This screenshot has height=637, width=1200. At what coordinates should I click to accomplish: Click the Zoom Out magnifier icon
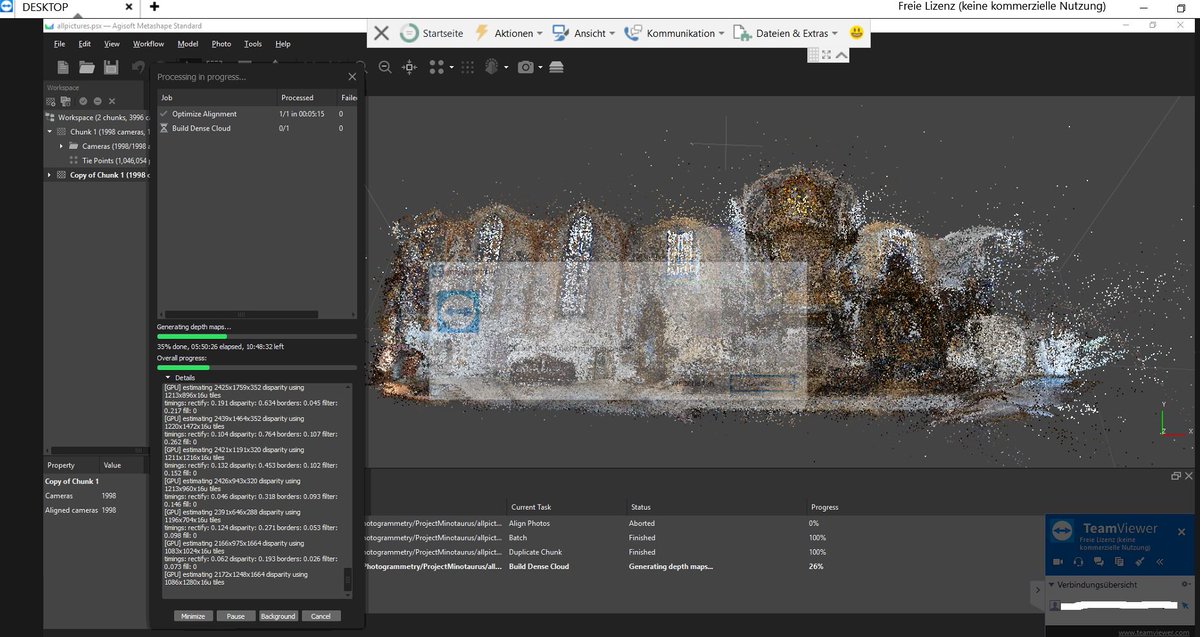(x=385, y=67)
